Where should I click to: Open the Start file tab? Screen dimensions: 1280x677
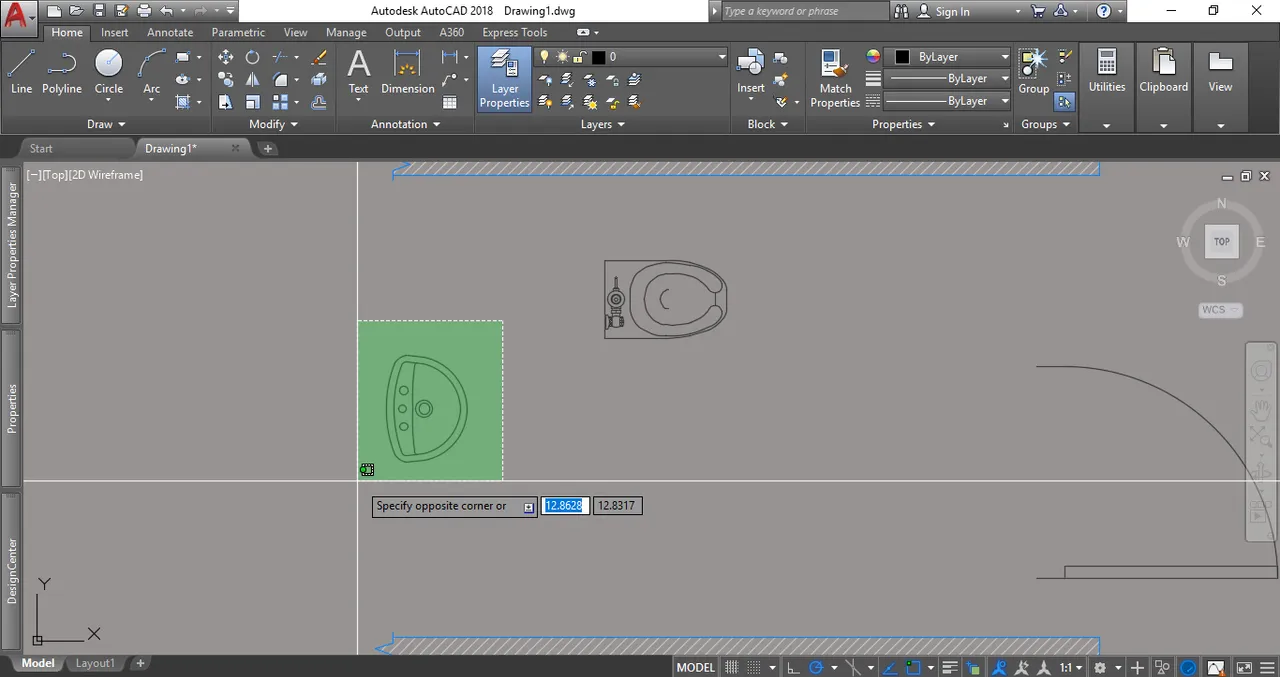coord(41,148)
